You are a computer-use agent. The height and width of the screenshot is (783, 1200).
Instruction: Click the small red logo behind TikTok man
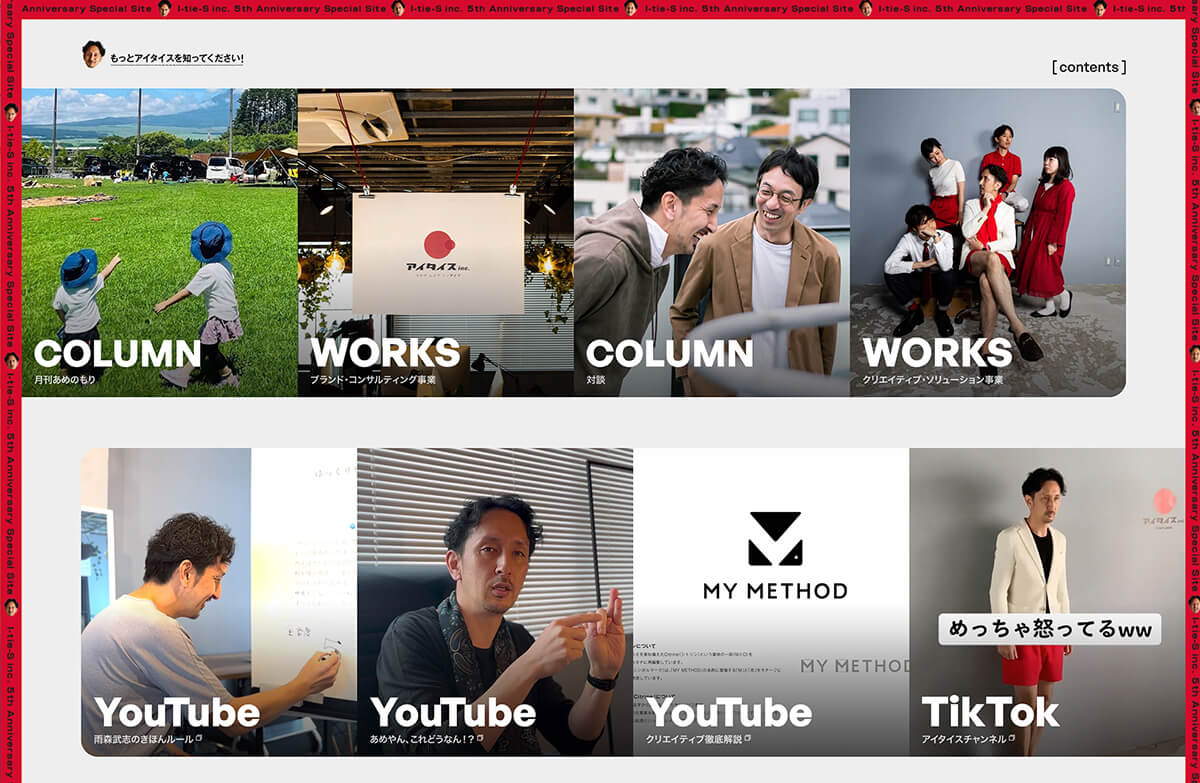tap(1163, 503)
